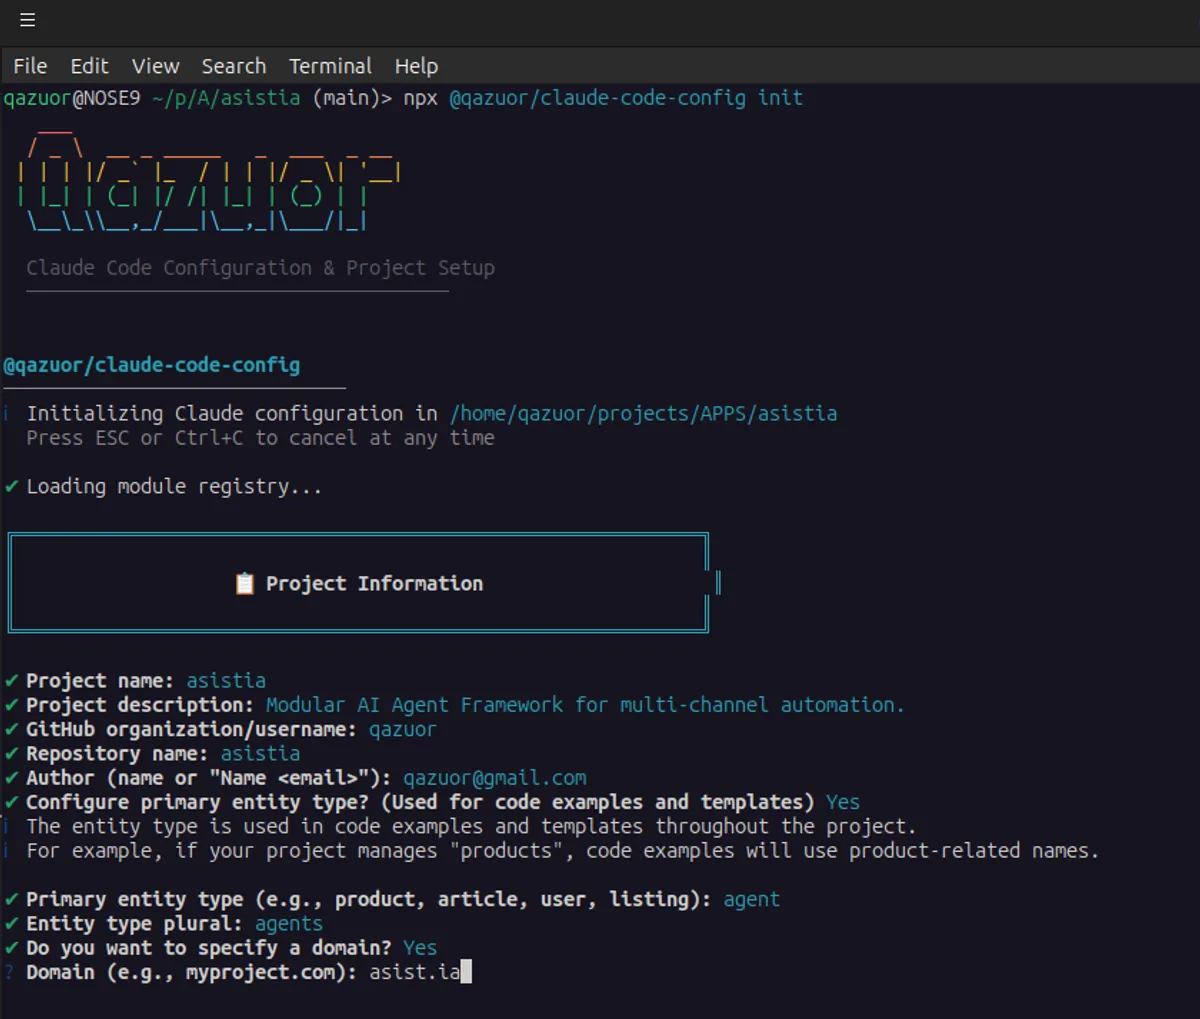Open the hamburger menu at top-left
Viewport: 1200px width, 1019px height.
coord(27,20)
